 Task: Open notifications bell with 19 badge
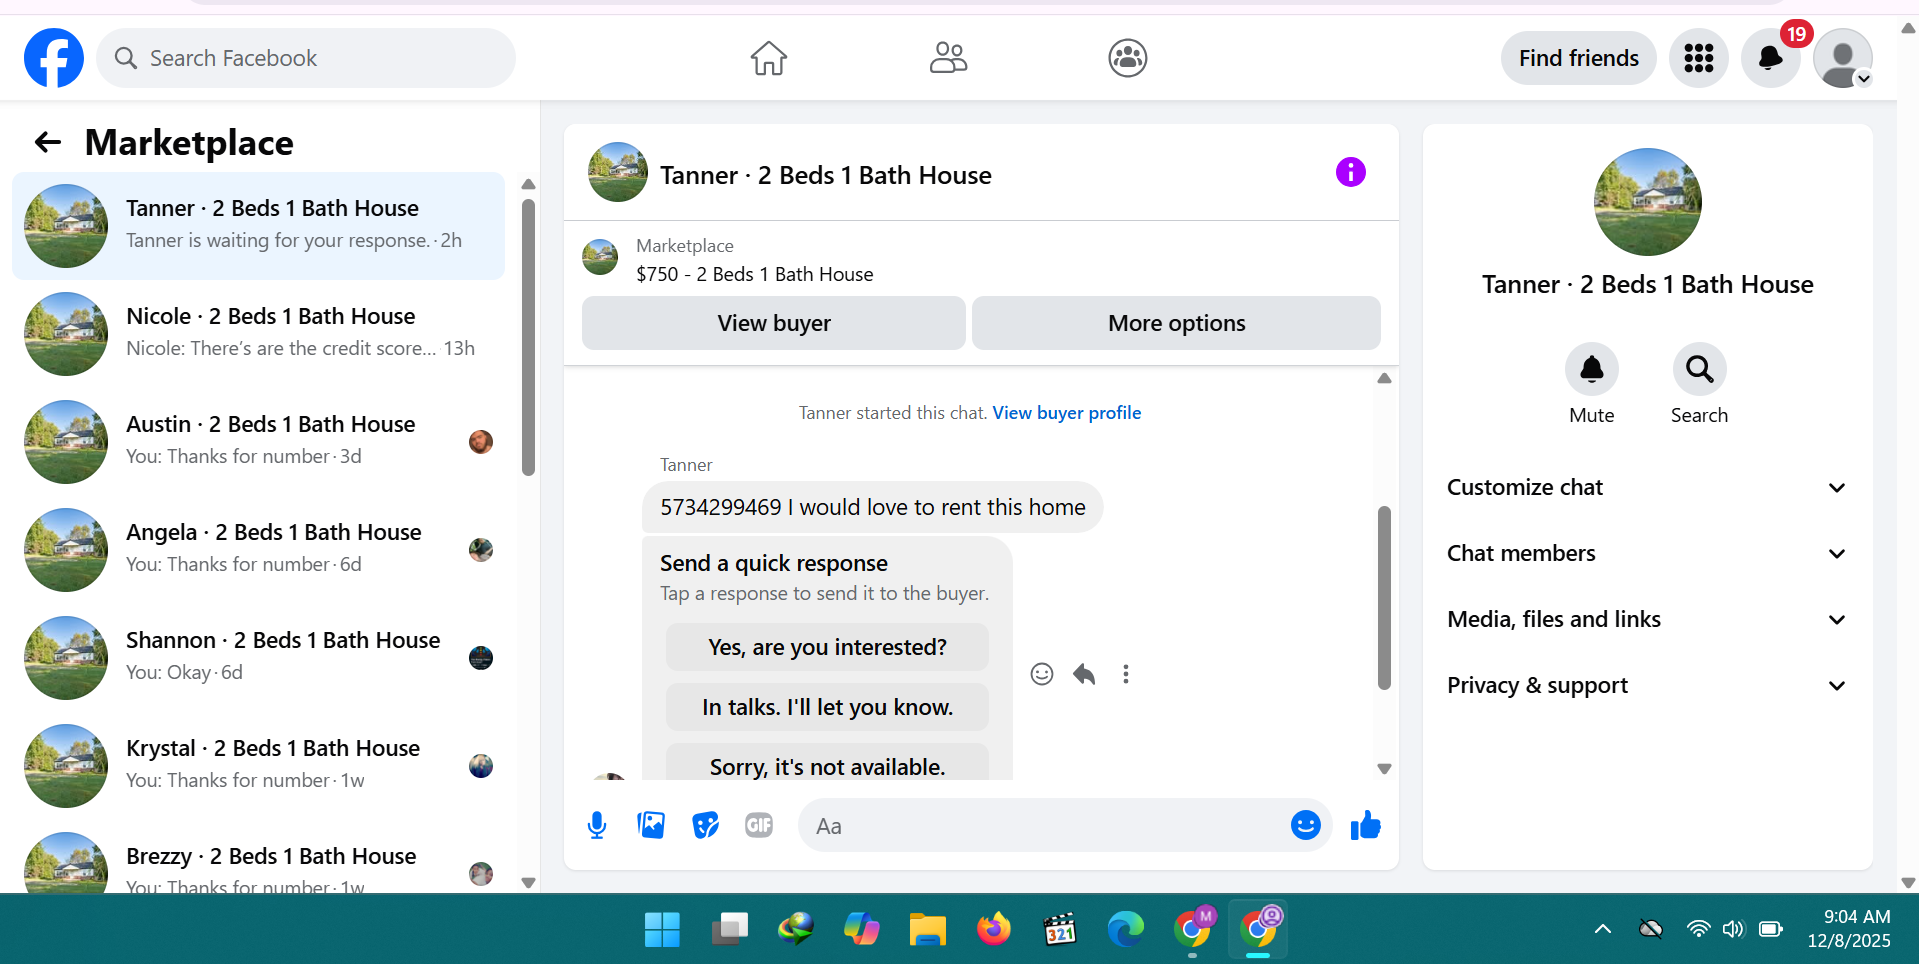1770,58
